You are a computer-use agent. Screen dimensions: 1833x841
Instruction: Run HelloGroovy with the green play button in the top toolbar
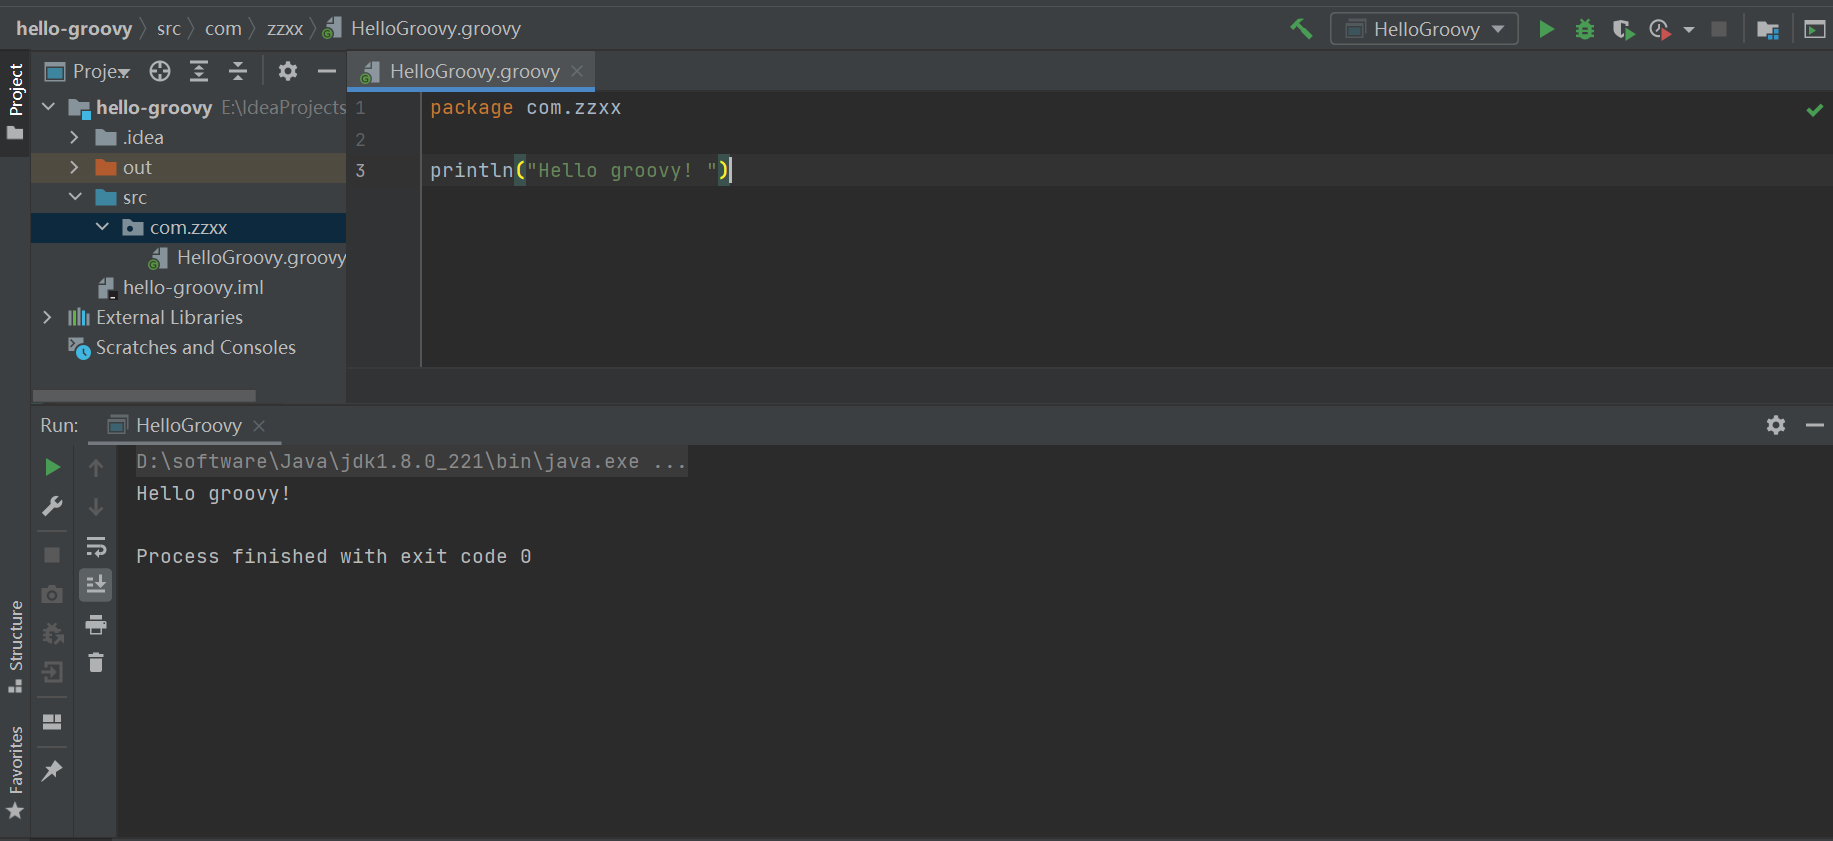[1546, 29]
